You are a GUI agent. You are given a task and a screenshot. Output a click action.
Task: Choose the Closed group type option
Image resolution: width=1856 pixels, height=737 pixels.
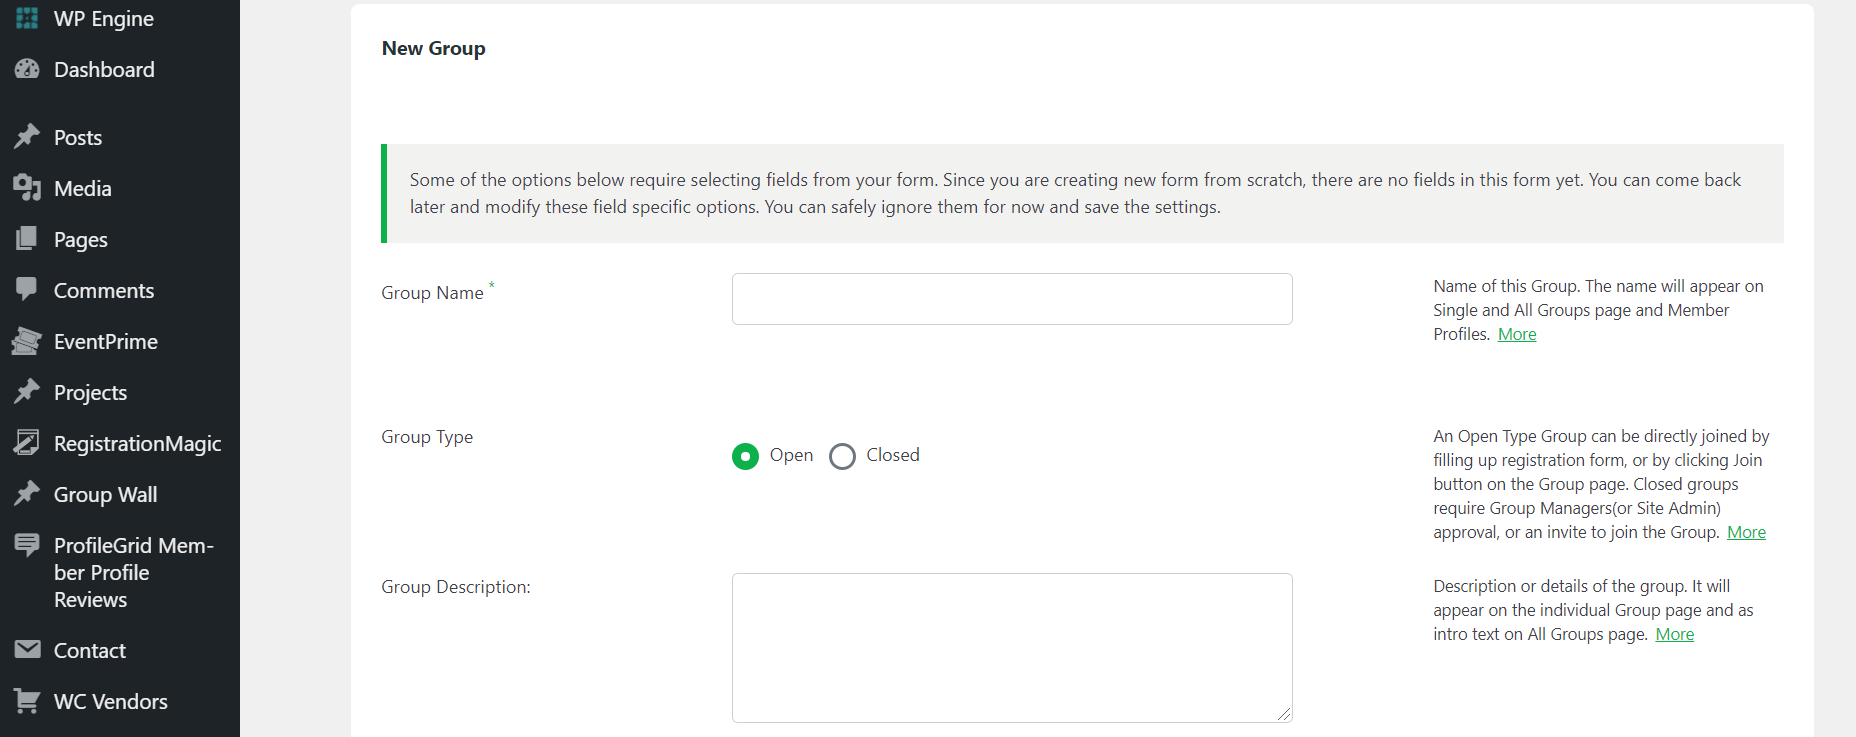[841, 456]
